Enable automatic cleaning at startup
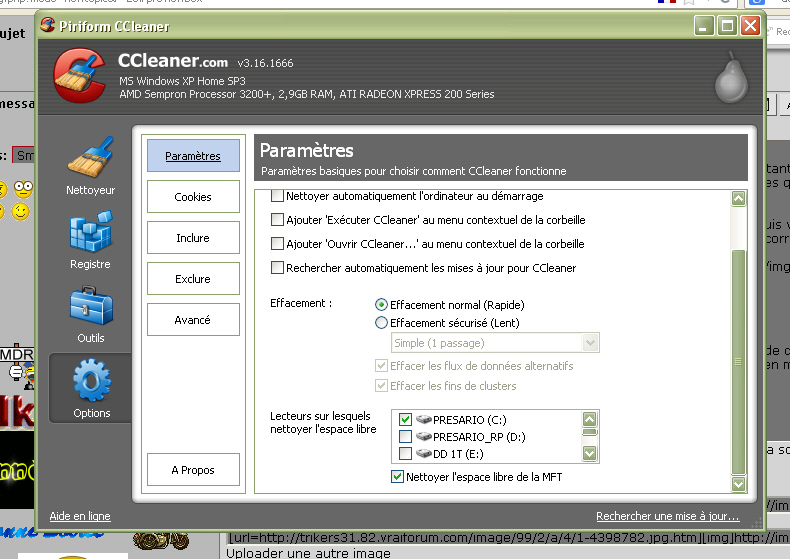Screen dimensions: 790x559 pos(277,196)
